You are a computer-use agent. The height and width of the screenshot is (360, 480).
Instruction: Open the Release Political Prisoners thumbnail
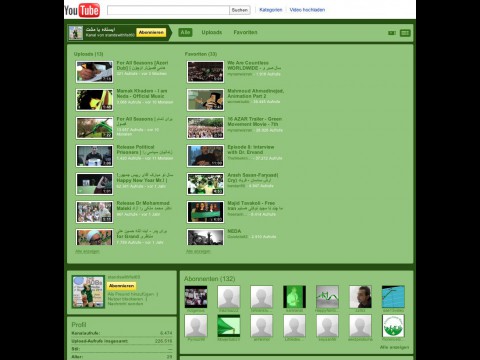pyautogui.click(x=94, y=156)
